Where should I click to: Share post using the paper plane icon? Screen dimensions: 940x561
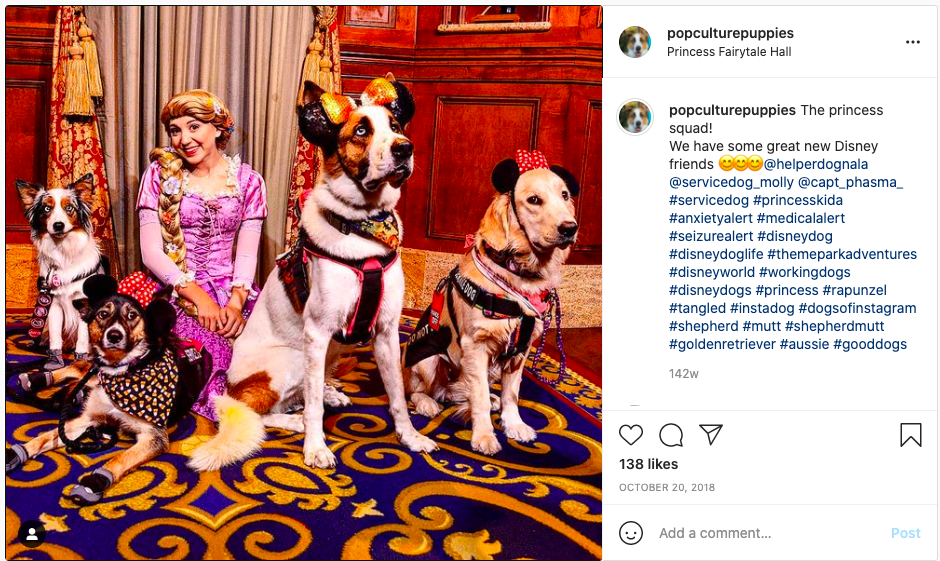pos(711,434)
